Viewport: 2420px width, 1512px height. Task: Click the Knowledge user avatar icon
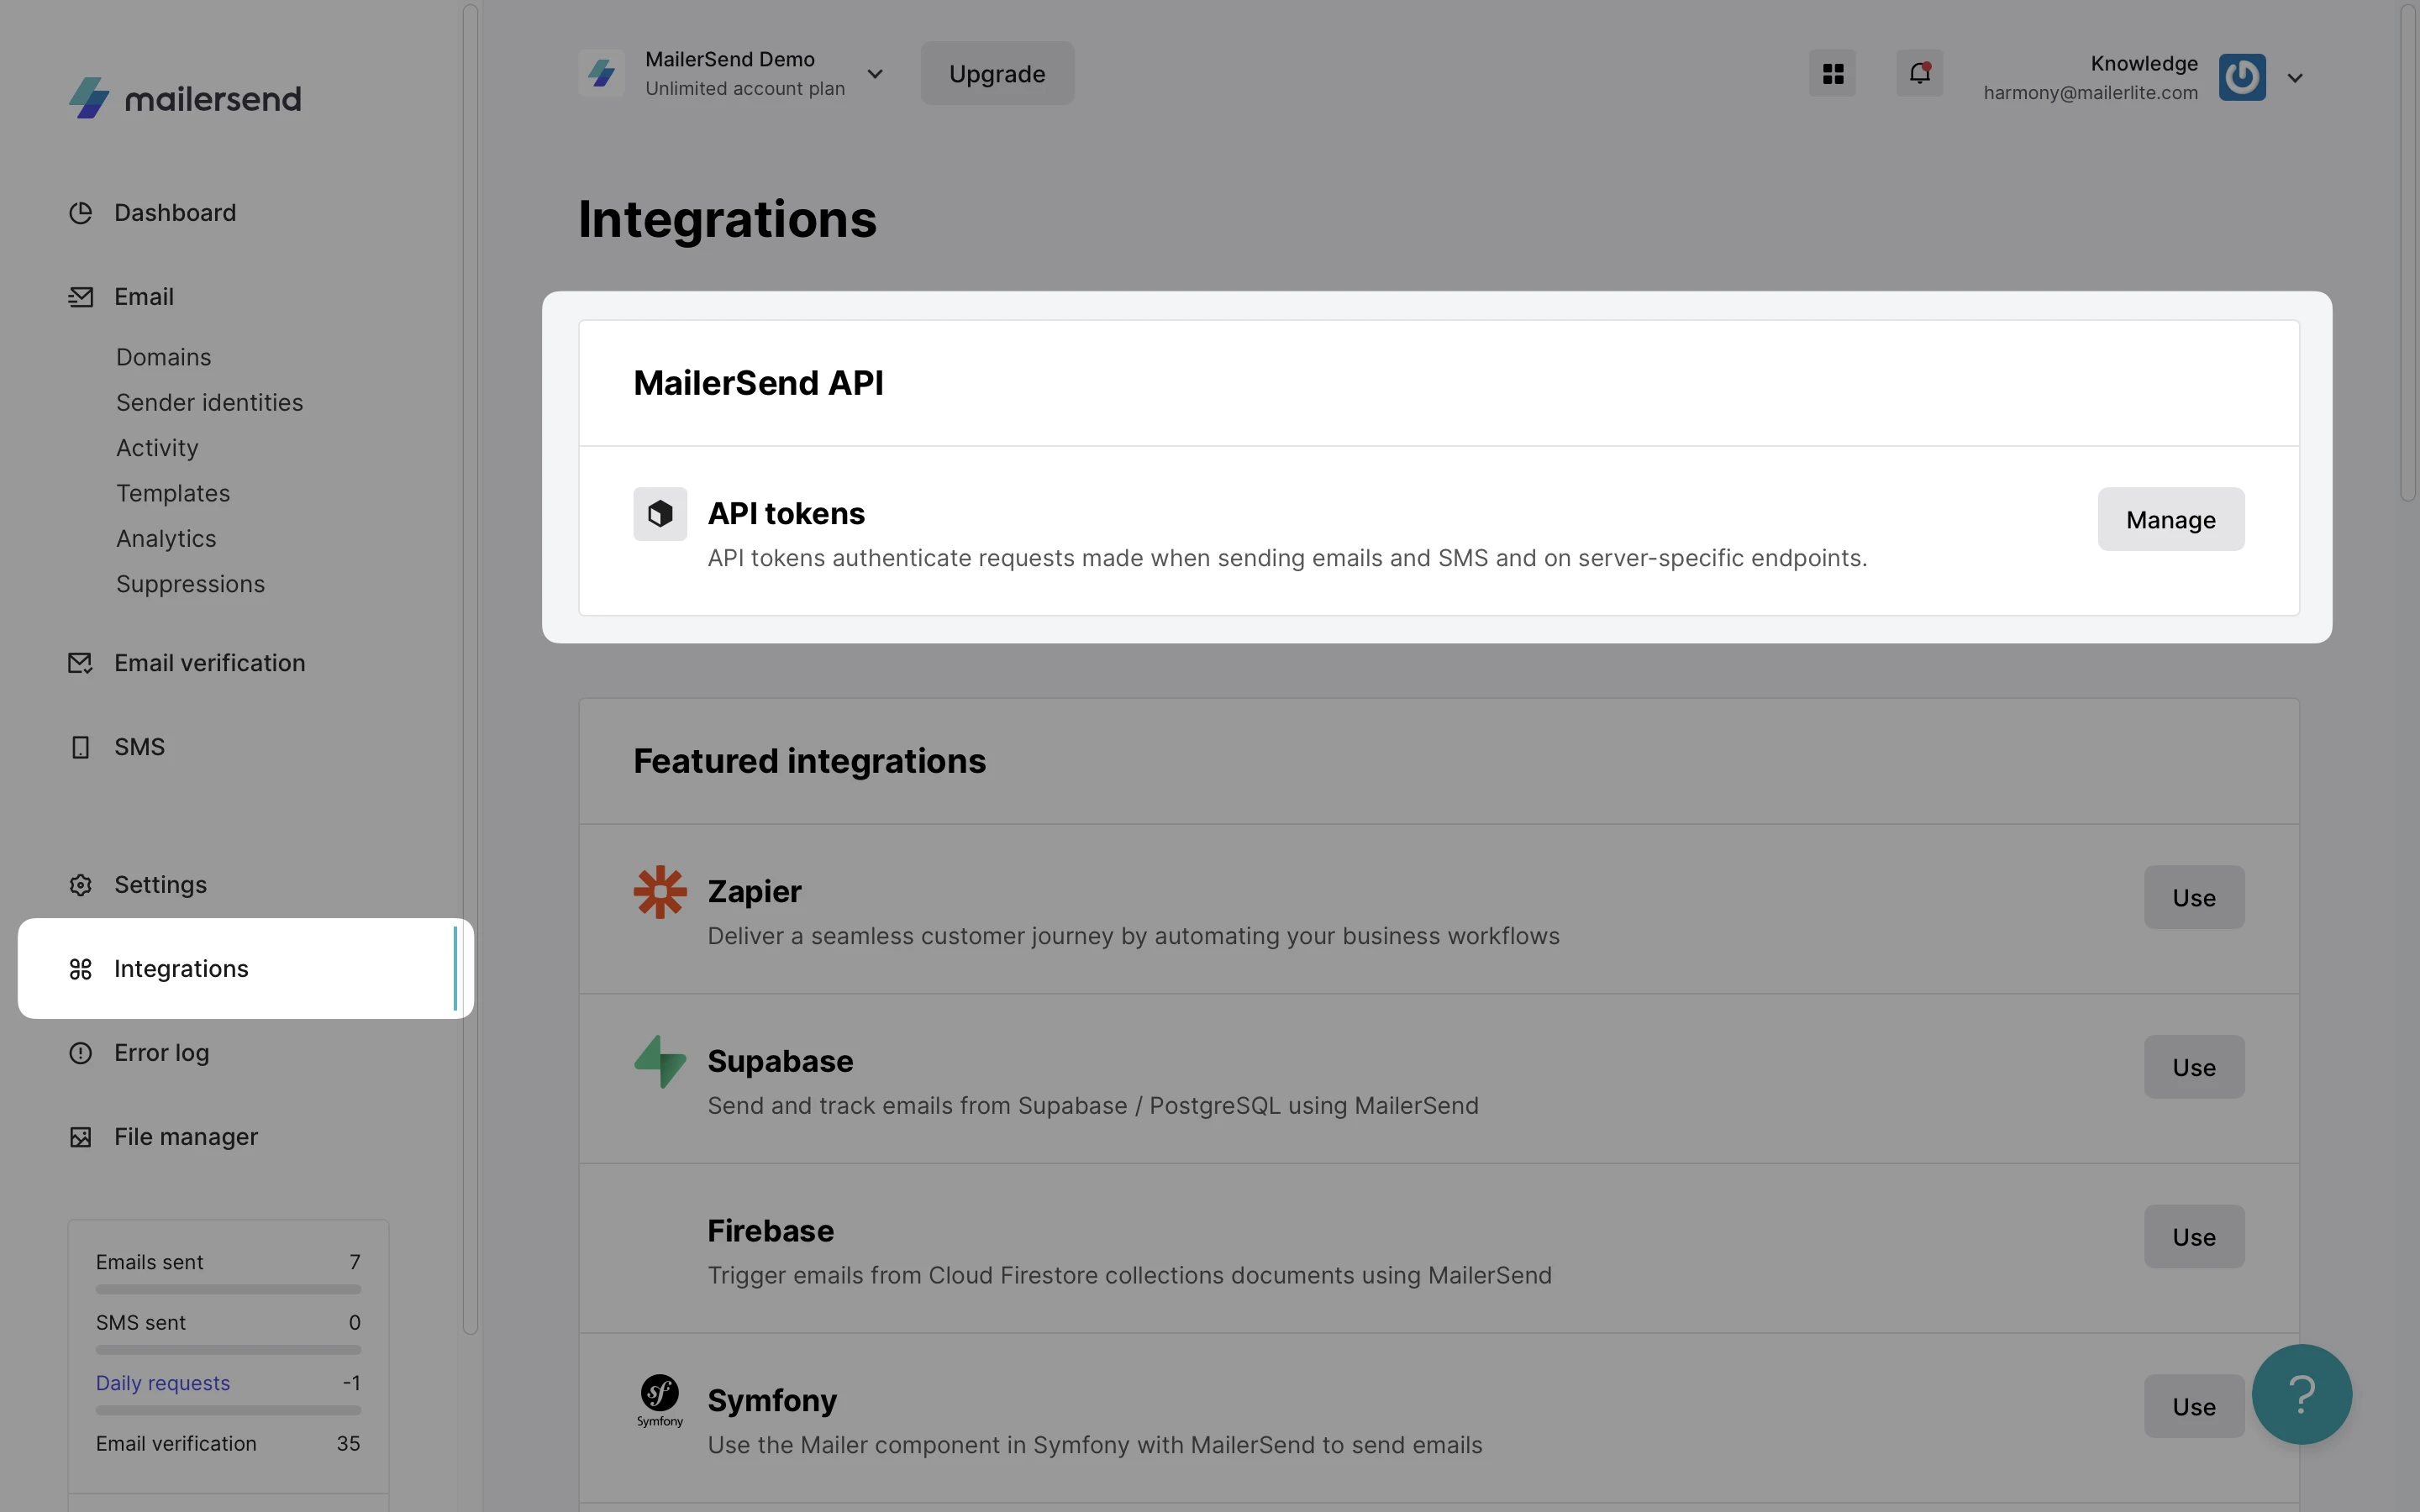[x=2241, y=77]
